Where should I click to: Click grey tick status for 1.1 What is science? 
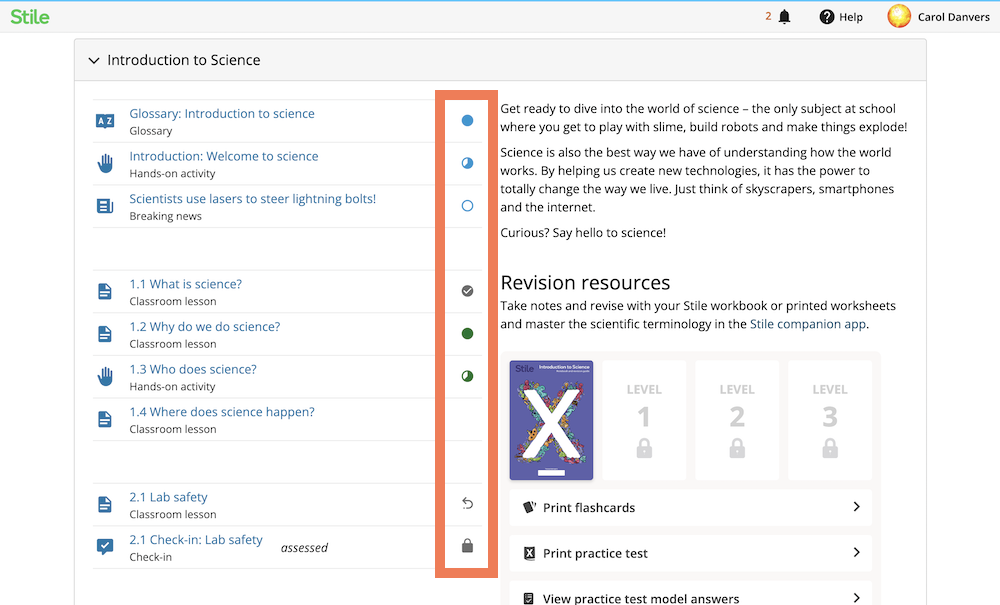(467, 291)
